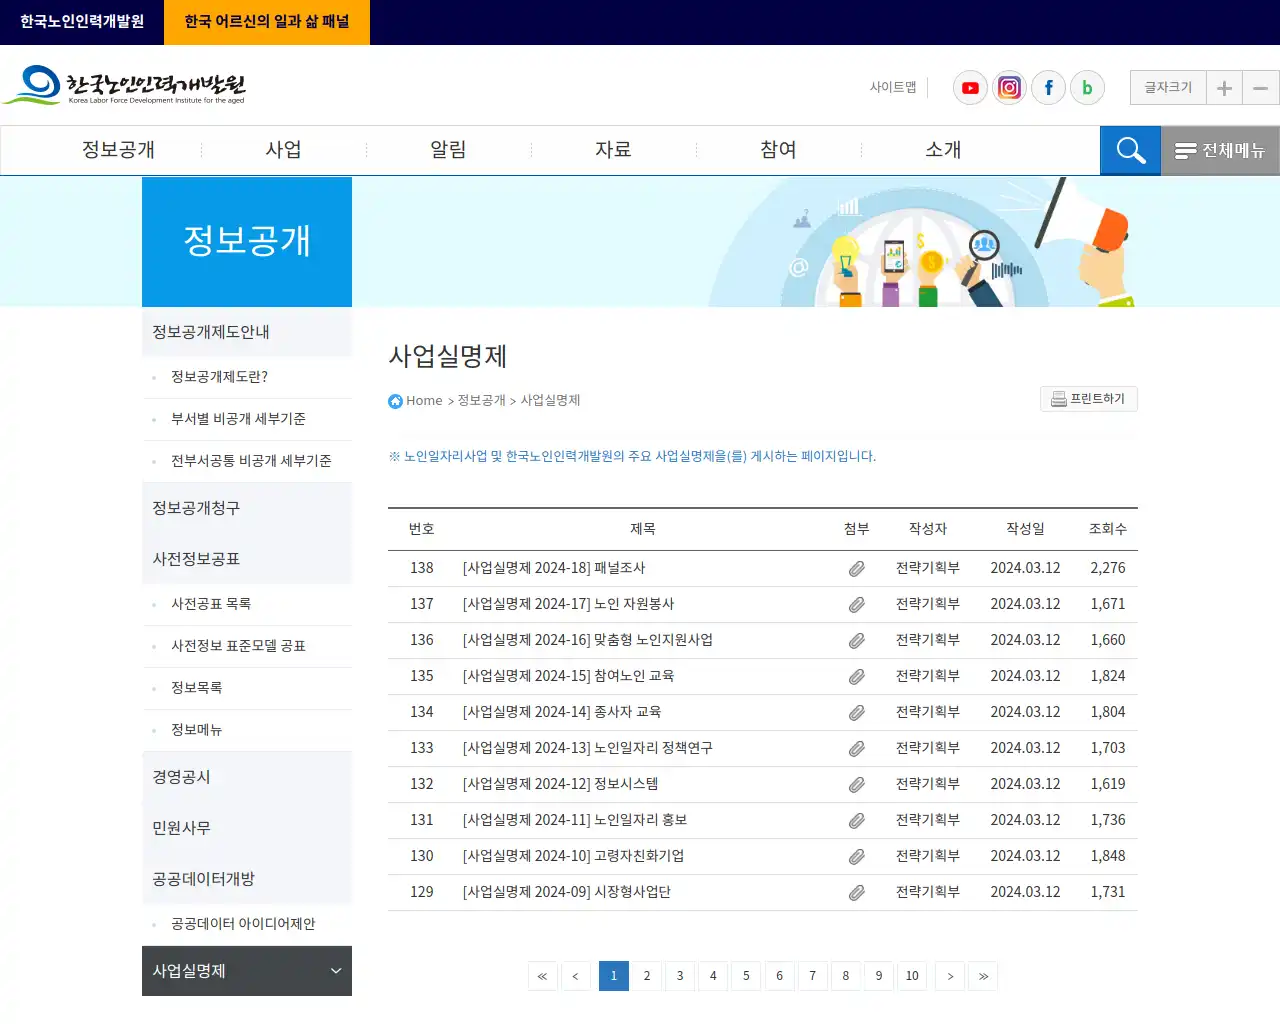The height and width of the screenshot is (1024, 1280).
Task: Decrease font size with minus button
Action: 1261,88
